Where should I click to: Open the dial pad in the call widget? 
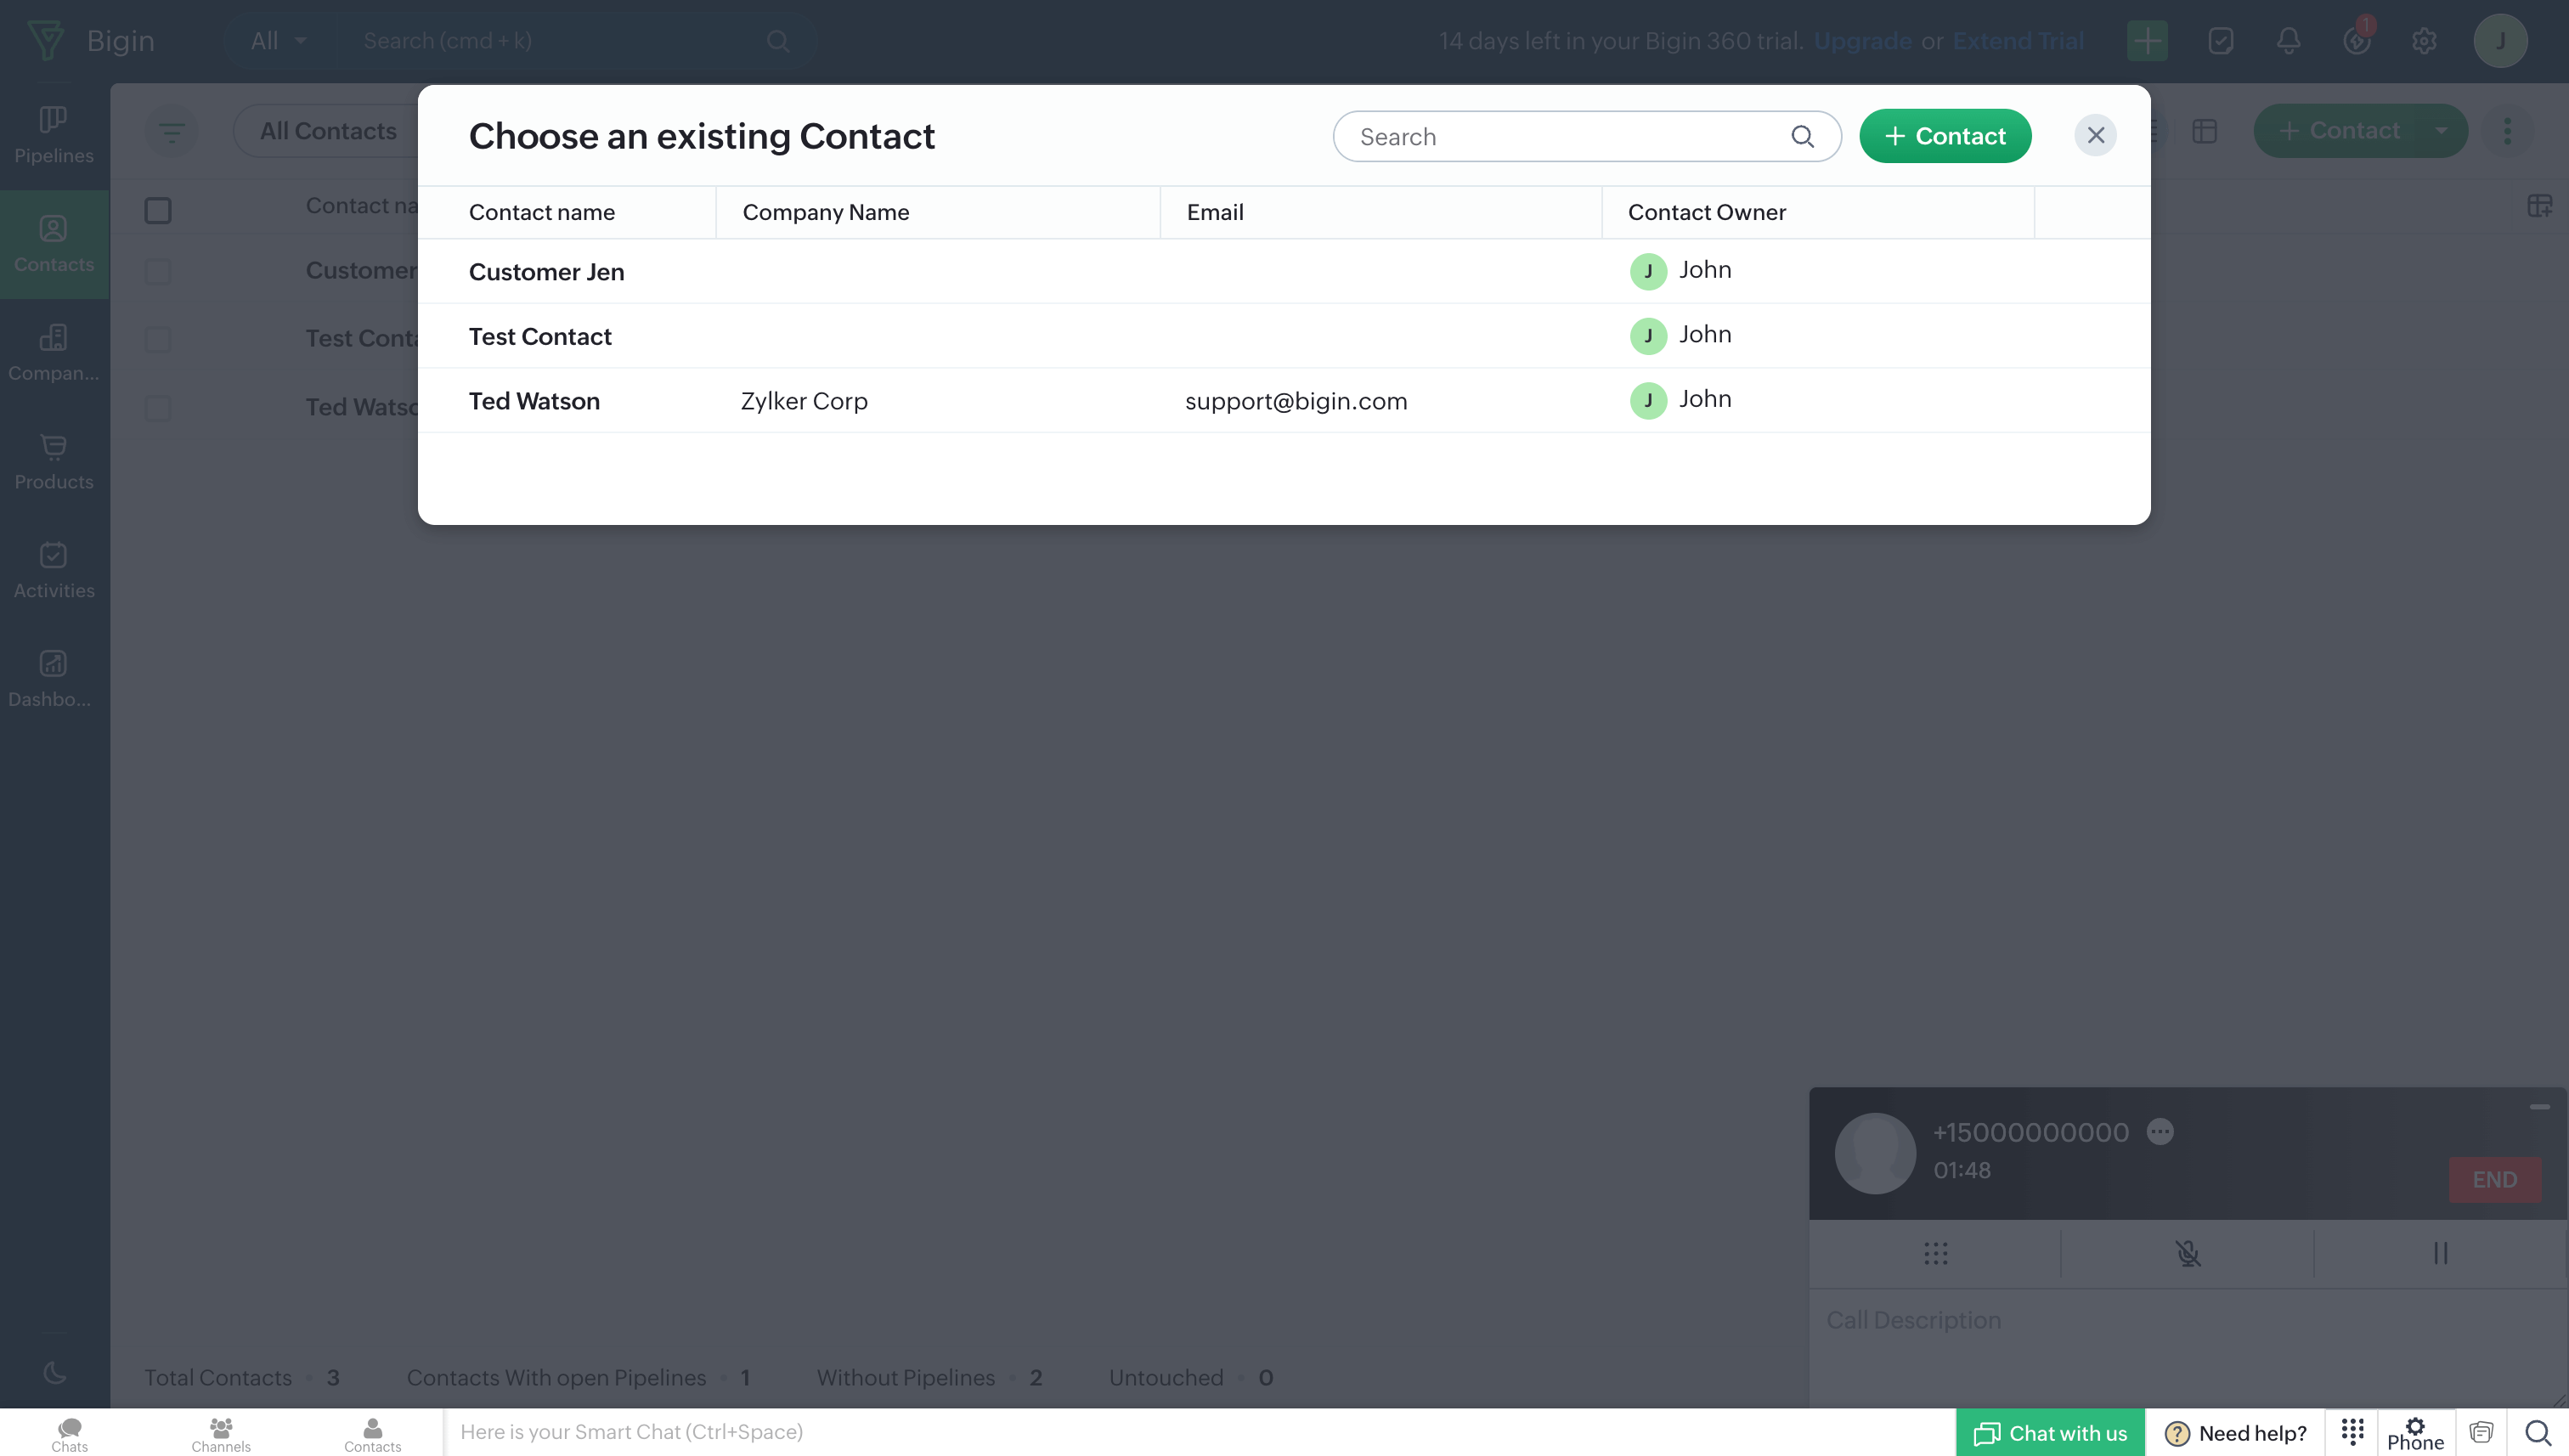pyautogui.click(x=1935, y=1253)
